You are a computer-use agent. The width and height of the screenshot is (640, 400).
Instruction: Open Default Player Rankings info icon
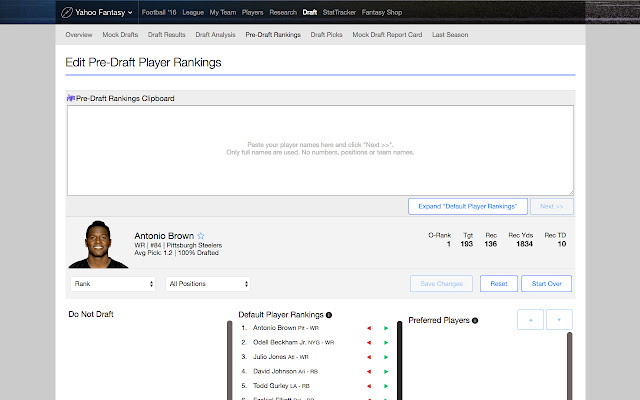(329, 315)
